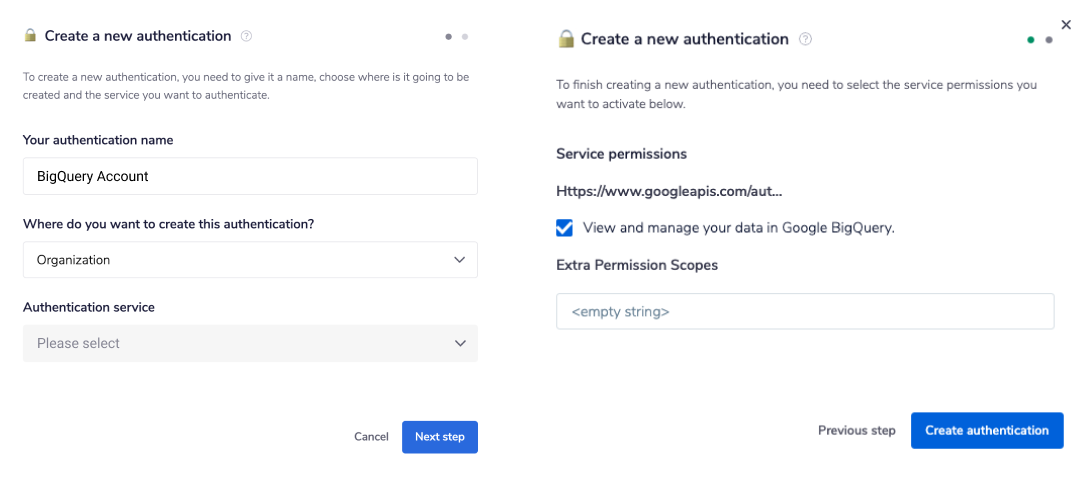Click the Create authentication button
The image size is (1090, 477).
click(987, 430)
